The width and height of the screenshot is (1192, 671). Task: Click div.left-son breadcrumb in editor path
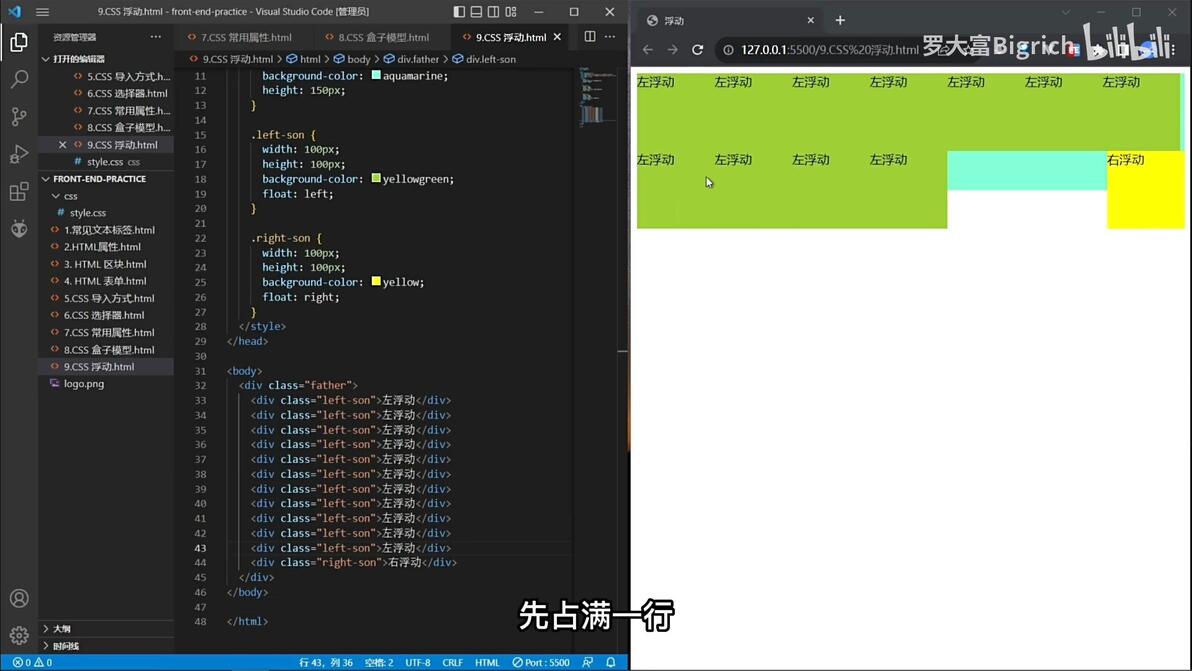pyautogui.click(x=483, y=59)
